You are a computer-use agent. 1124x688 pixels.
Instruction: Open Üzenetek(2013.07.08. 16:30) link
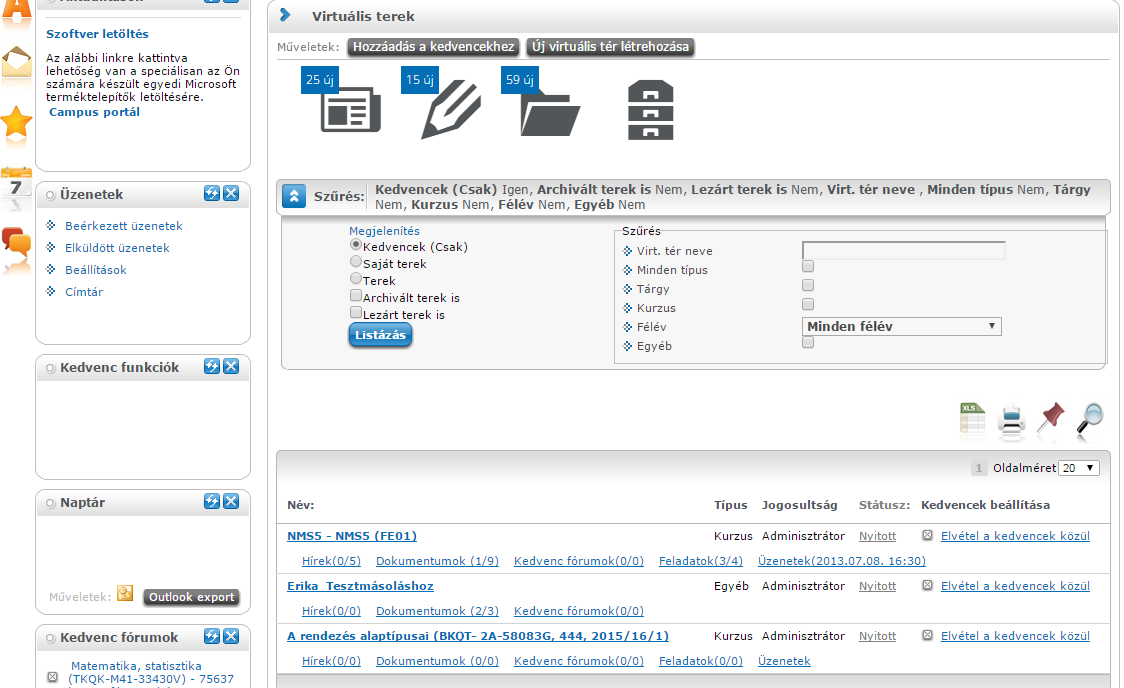pos(842,560)
